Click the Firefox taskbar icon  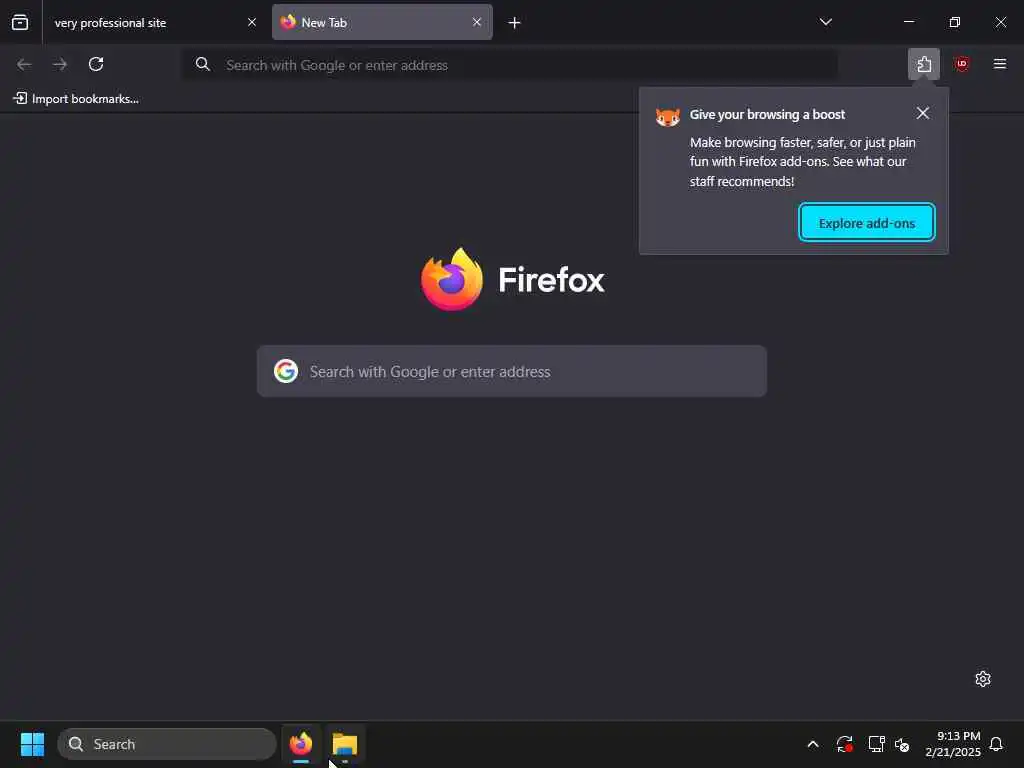(301, 744)
